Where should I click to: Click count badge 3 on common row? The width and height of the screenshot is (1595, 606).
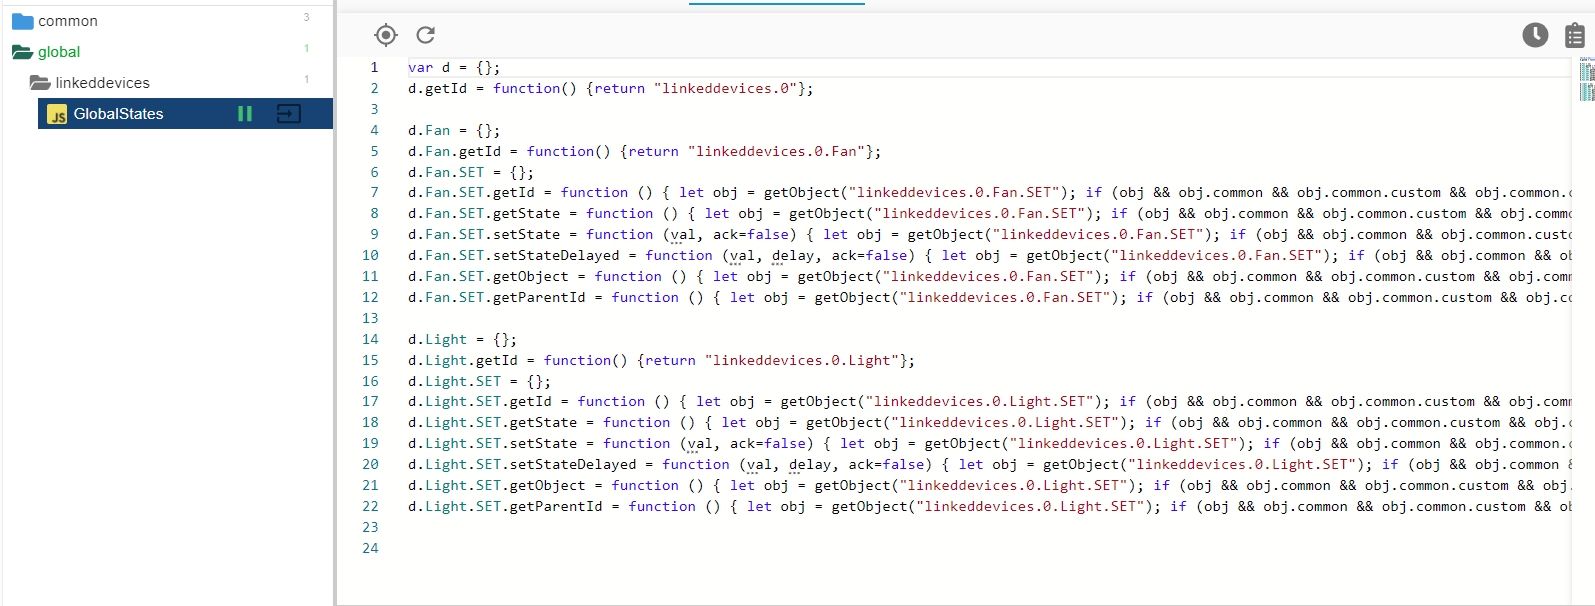tap(306, 17)
